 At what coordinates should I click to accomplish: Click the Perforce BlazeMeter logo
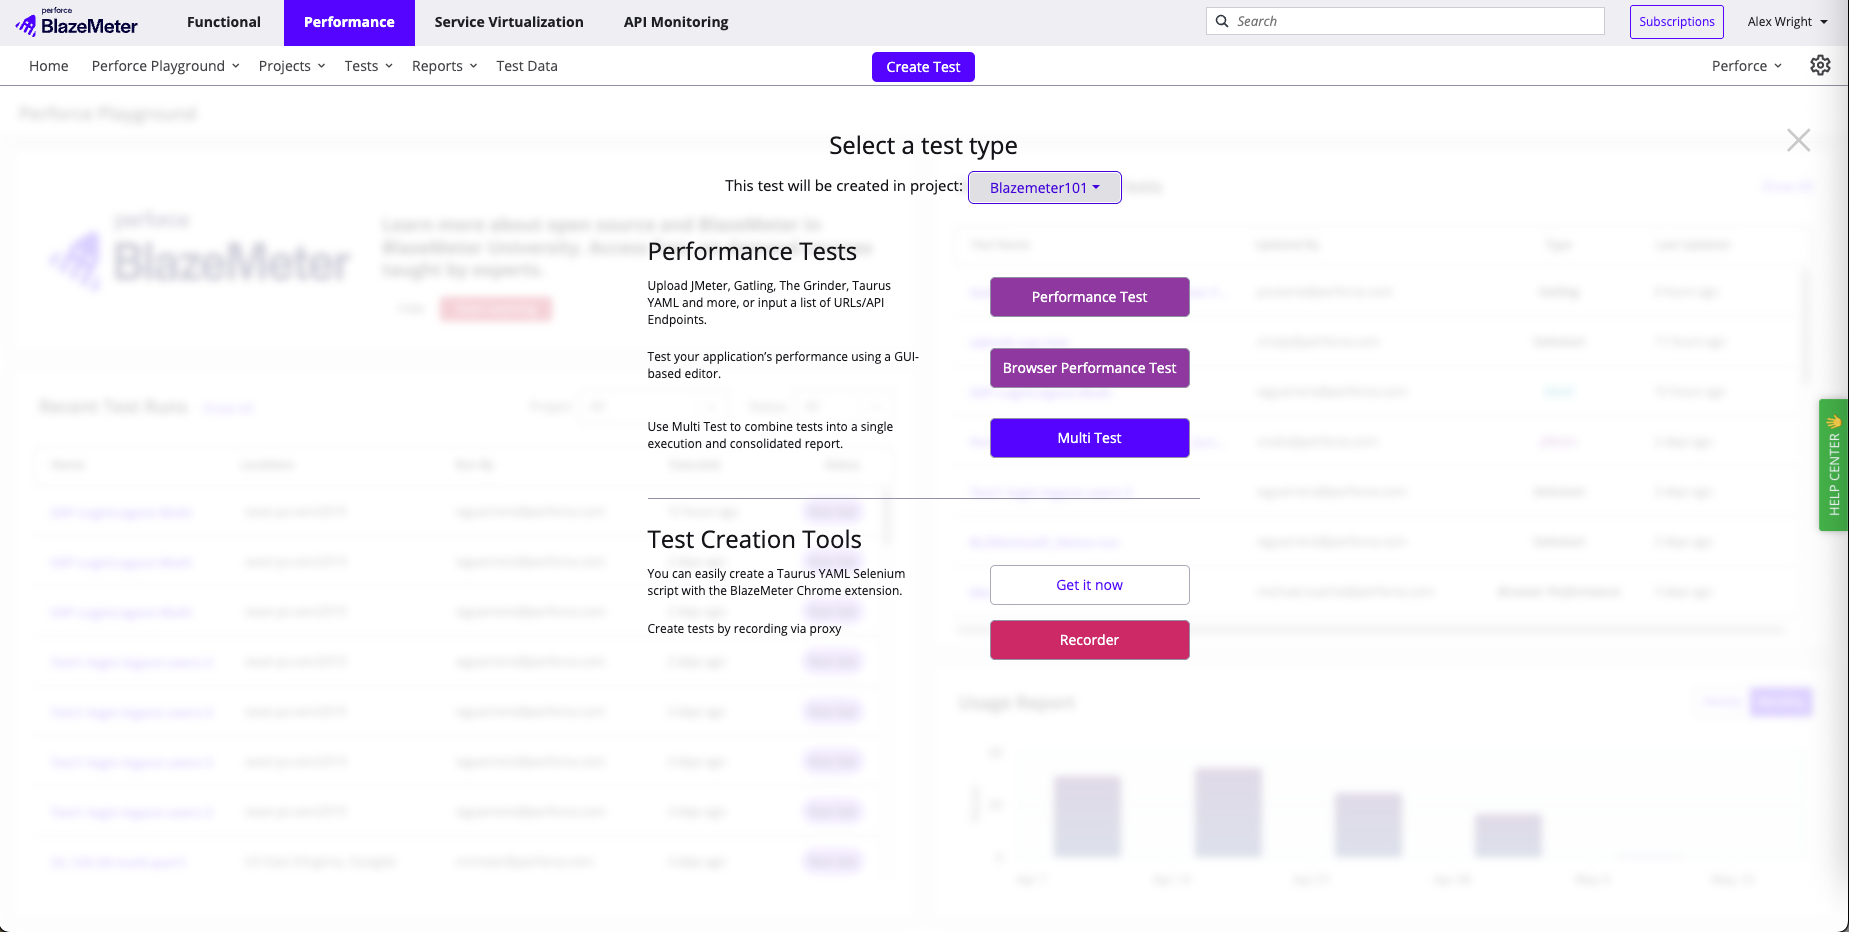pos(78,20)
